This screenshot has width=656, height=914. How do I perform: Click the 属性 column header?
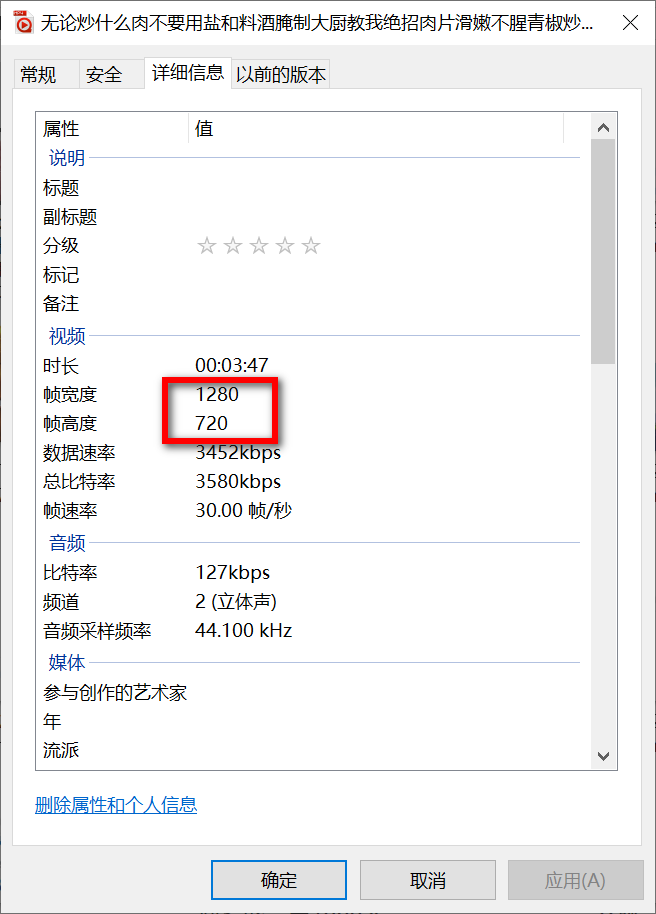point(113,128)
